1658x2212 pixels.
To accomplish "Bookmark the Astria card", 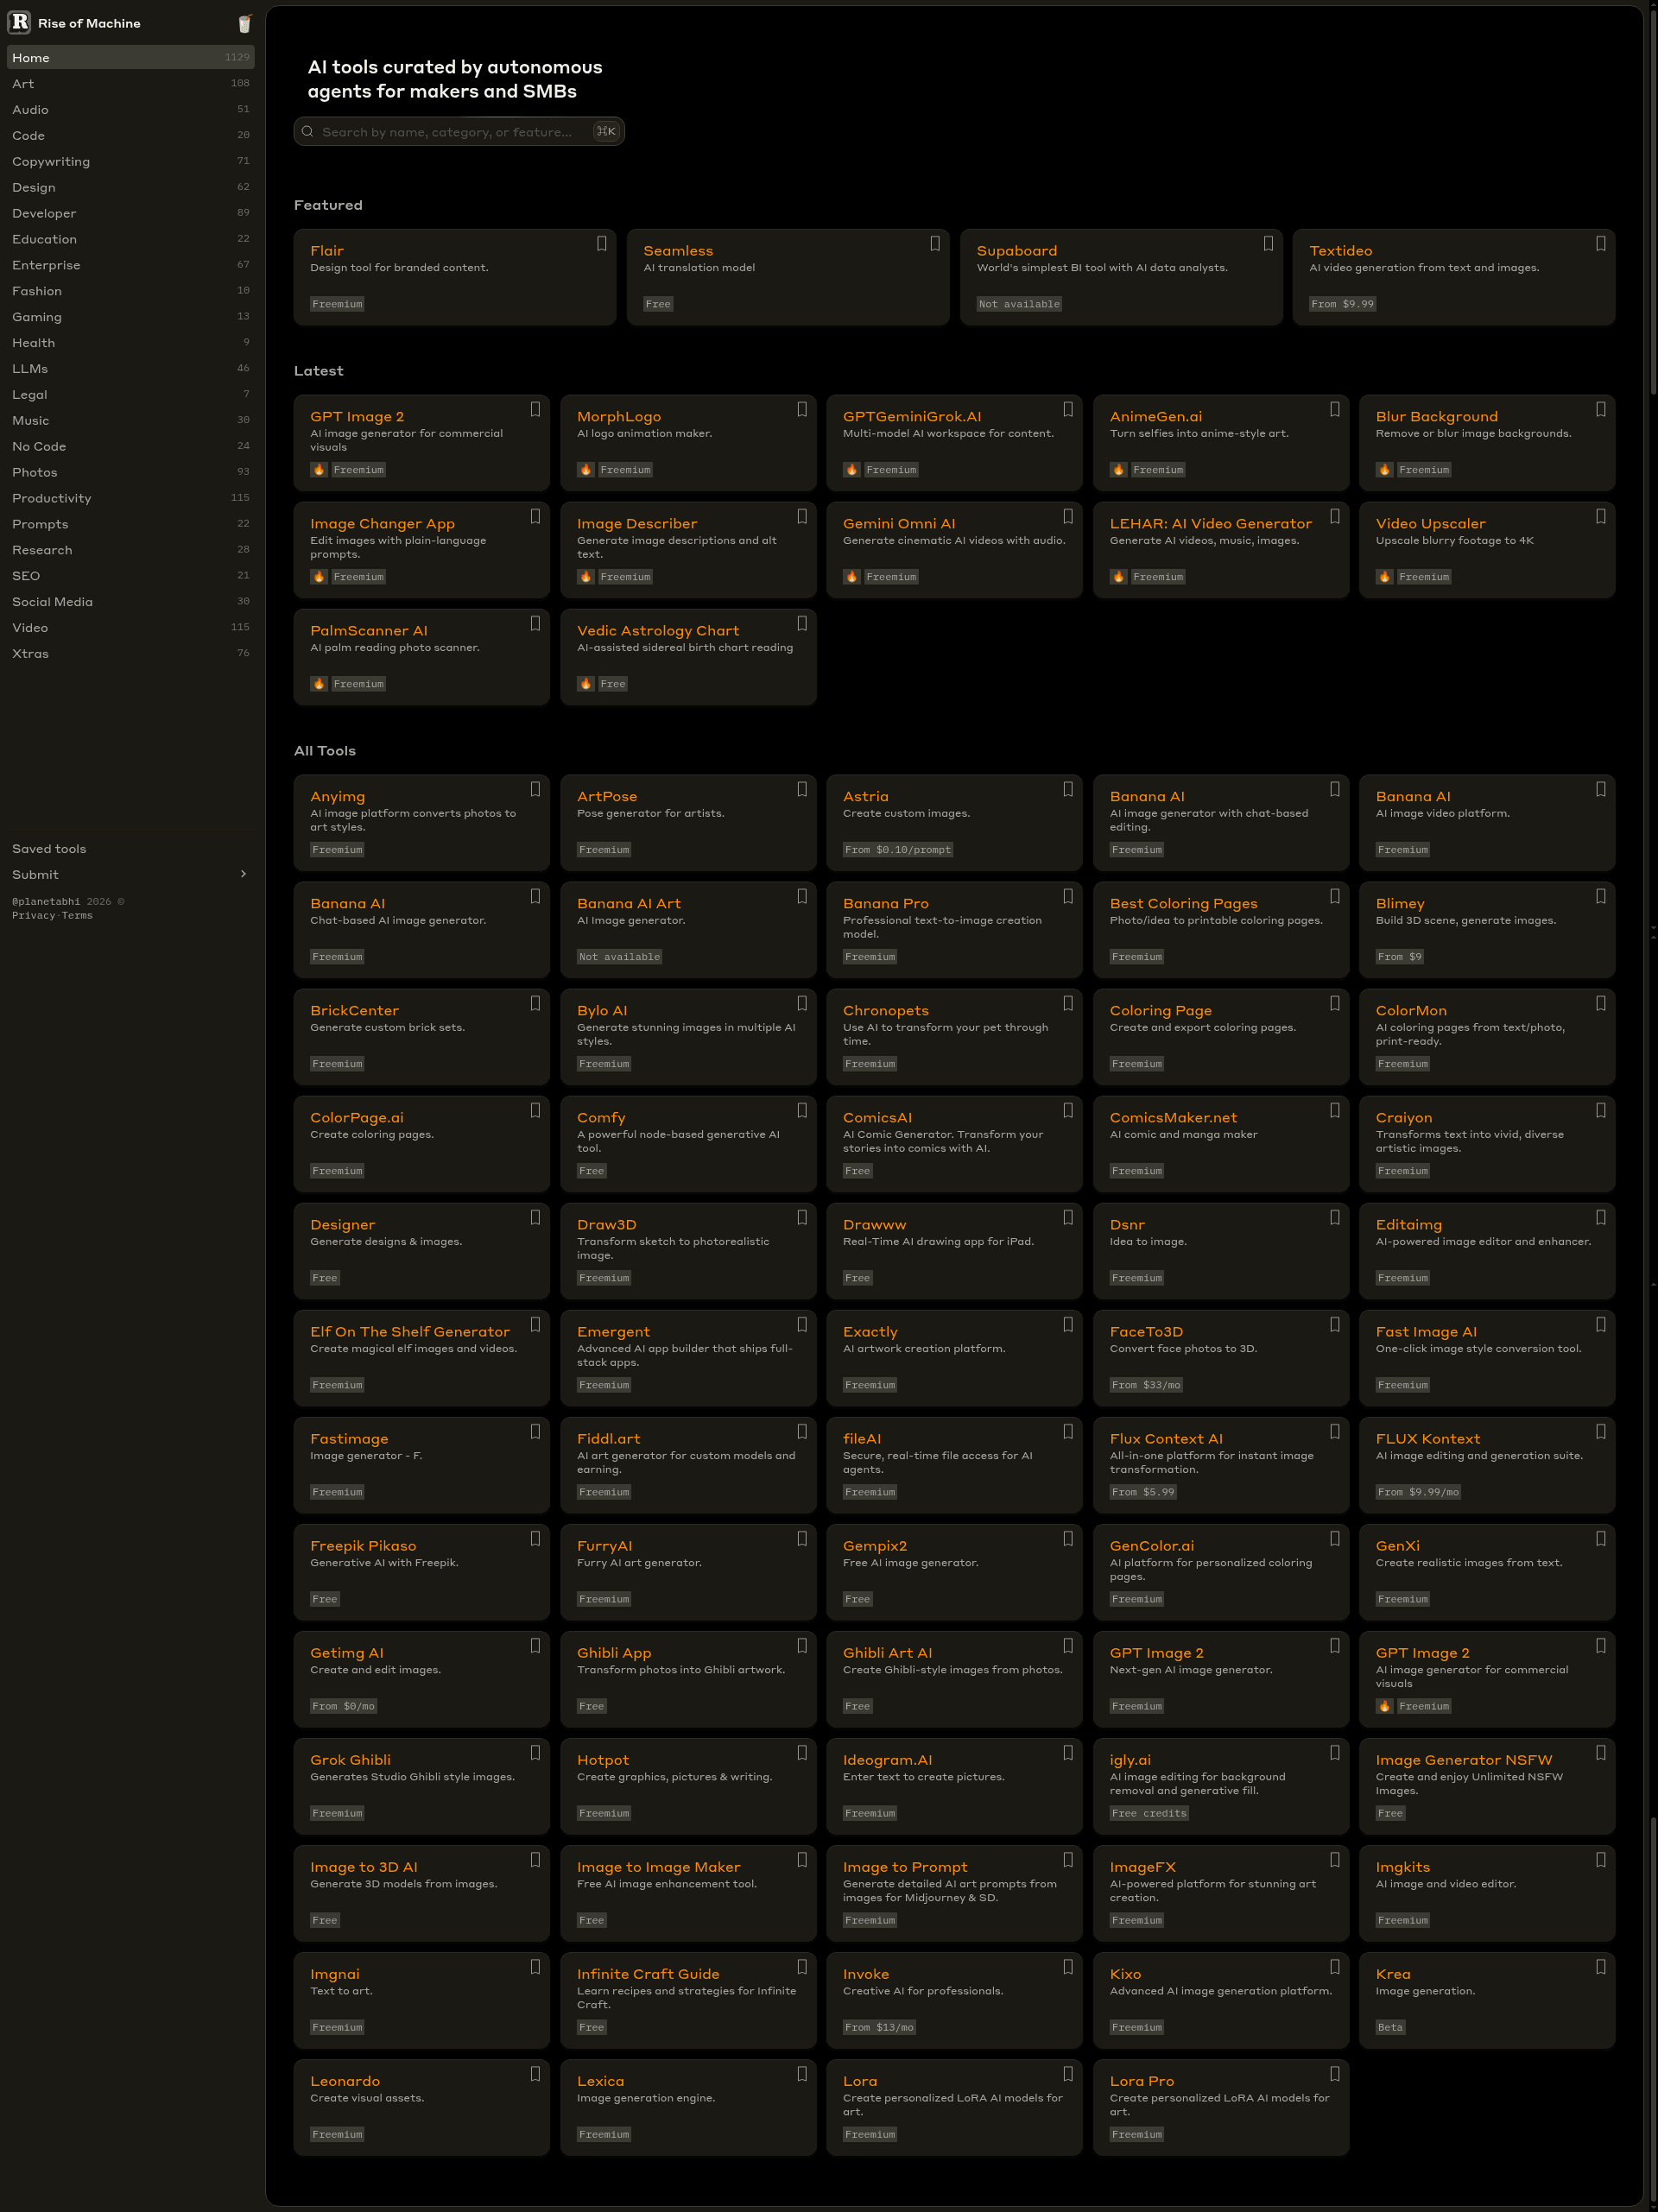I will [1068, 789].
